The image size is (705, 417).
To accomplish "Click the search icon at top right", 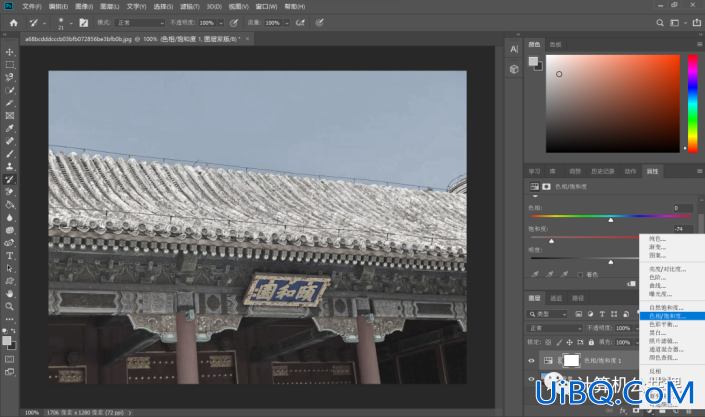I will pyautogui.click(x=660, y=22).
